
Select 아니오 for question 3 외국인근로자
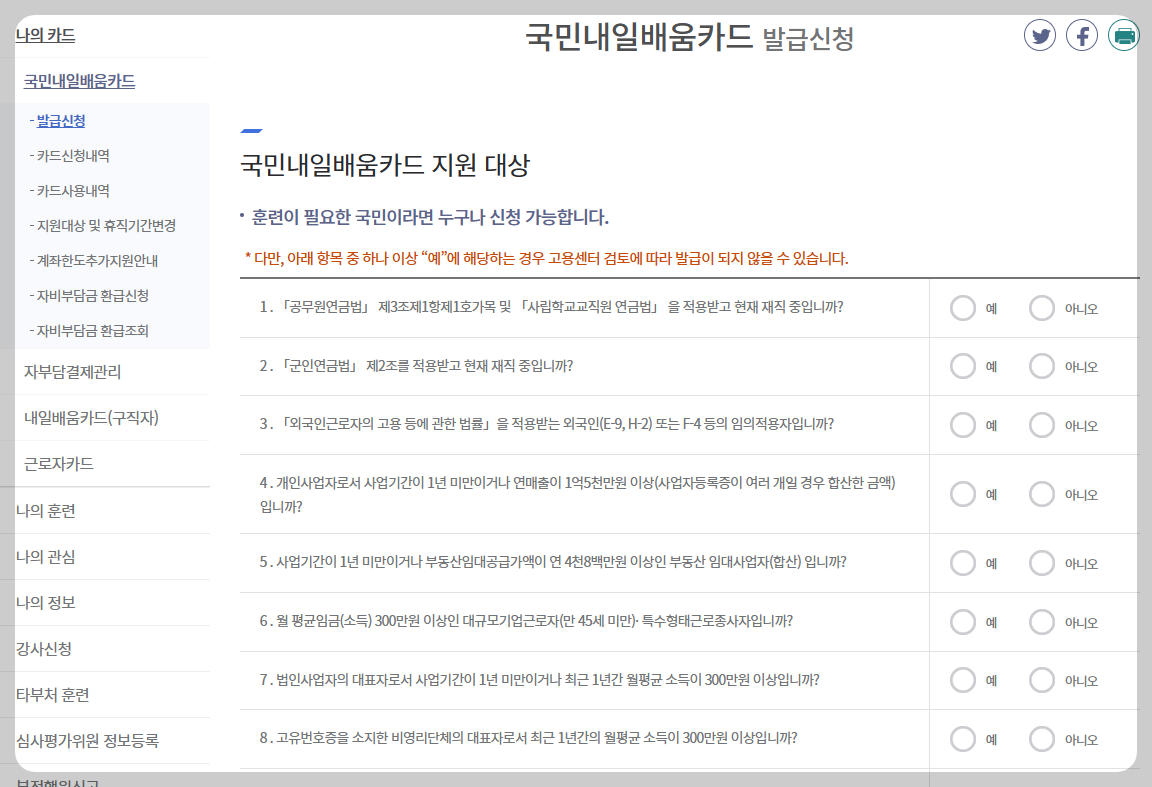click(1041, 425)
